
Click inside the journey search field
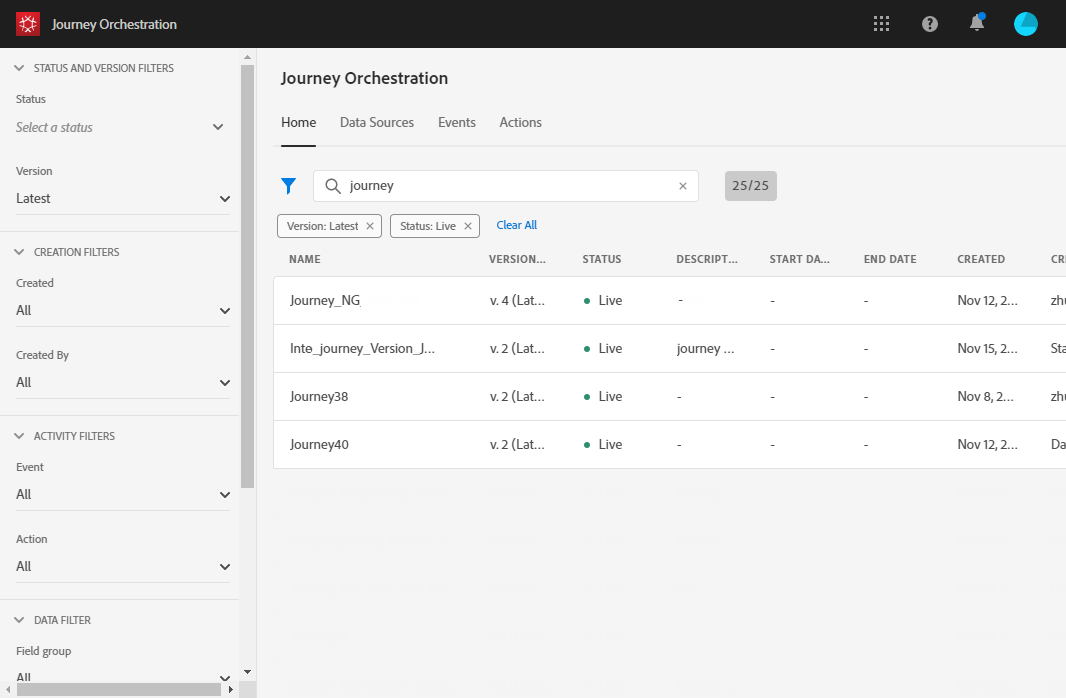coord(500,186)
